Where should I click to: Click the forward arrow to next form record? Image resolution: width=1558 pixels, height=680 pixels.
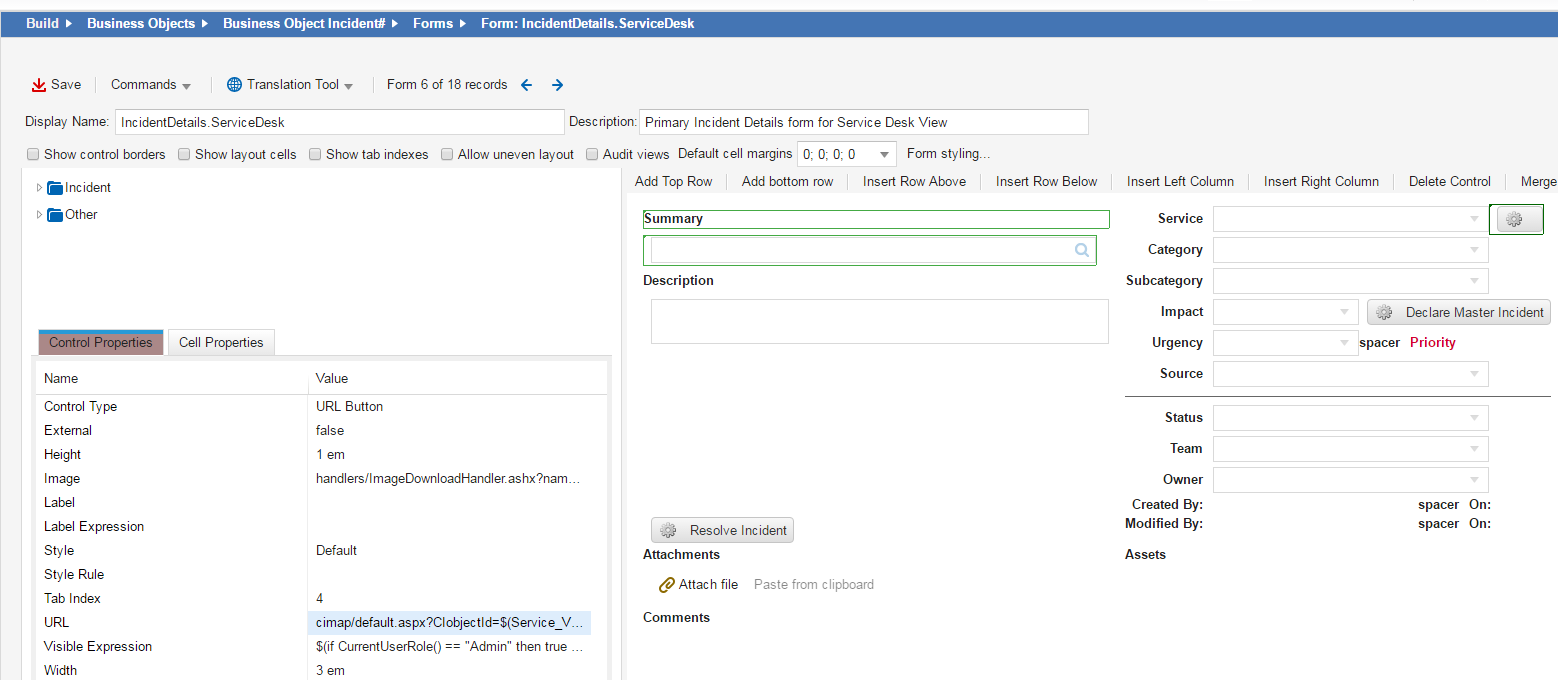tap(557, 85)
